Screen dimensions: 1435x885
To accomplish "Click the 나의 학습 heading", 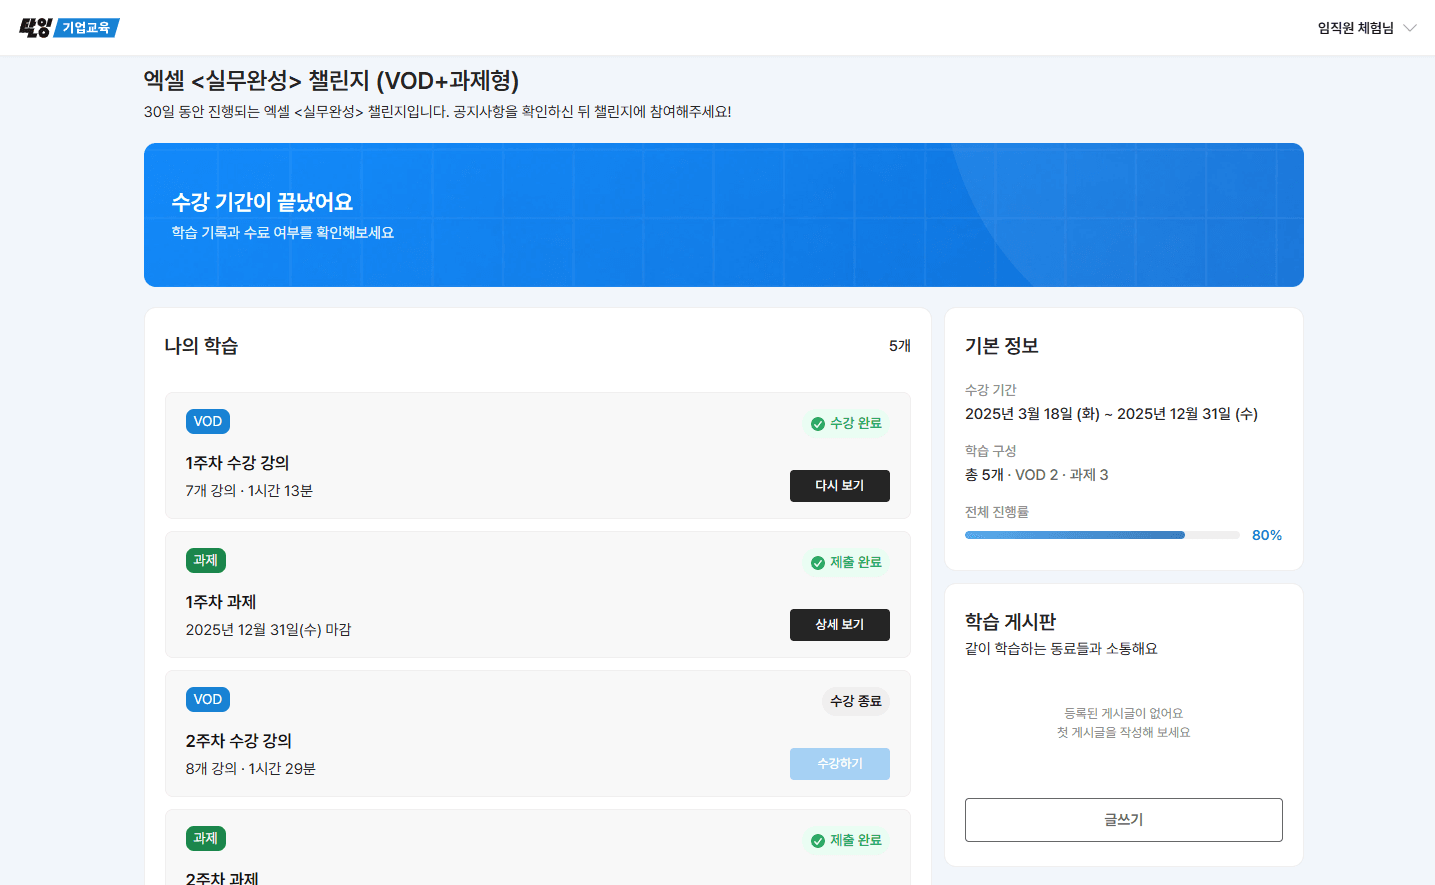I will coord(201,346).
